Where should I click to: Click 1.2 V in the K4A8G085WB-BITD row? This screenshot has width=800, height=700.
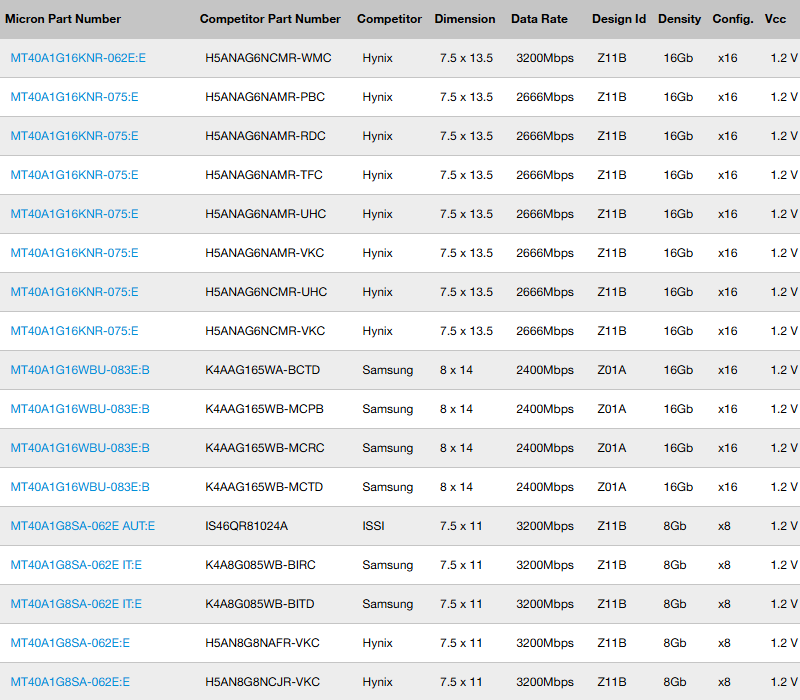tap(784, 605)
